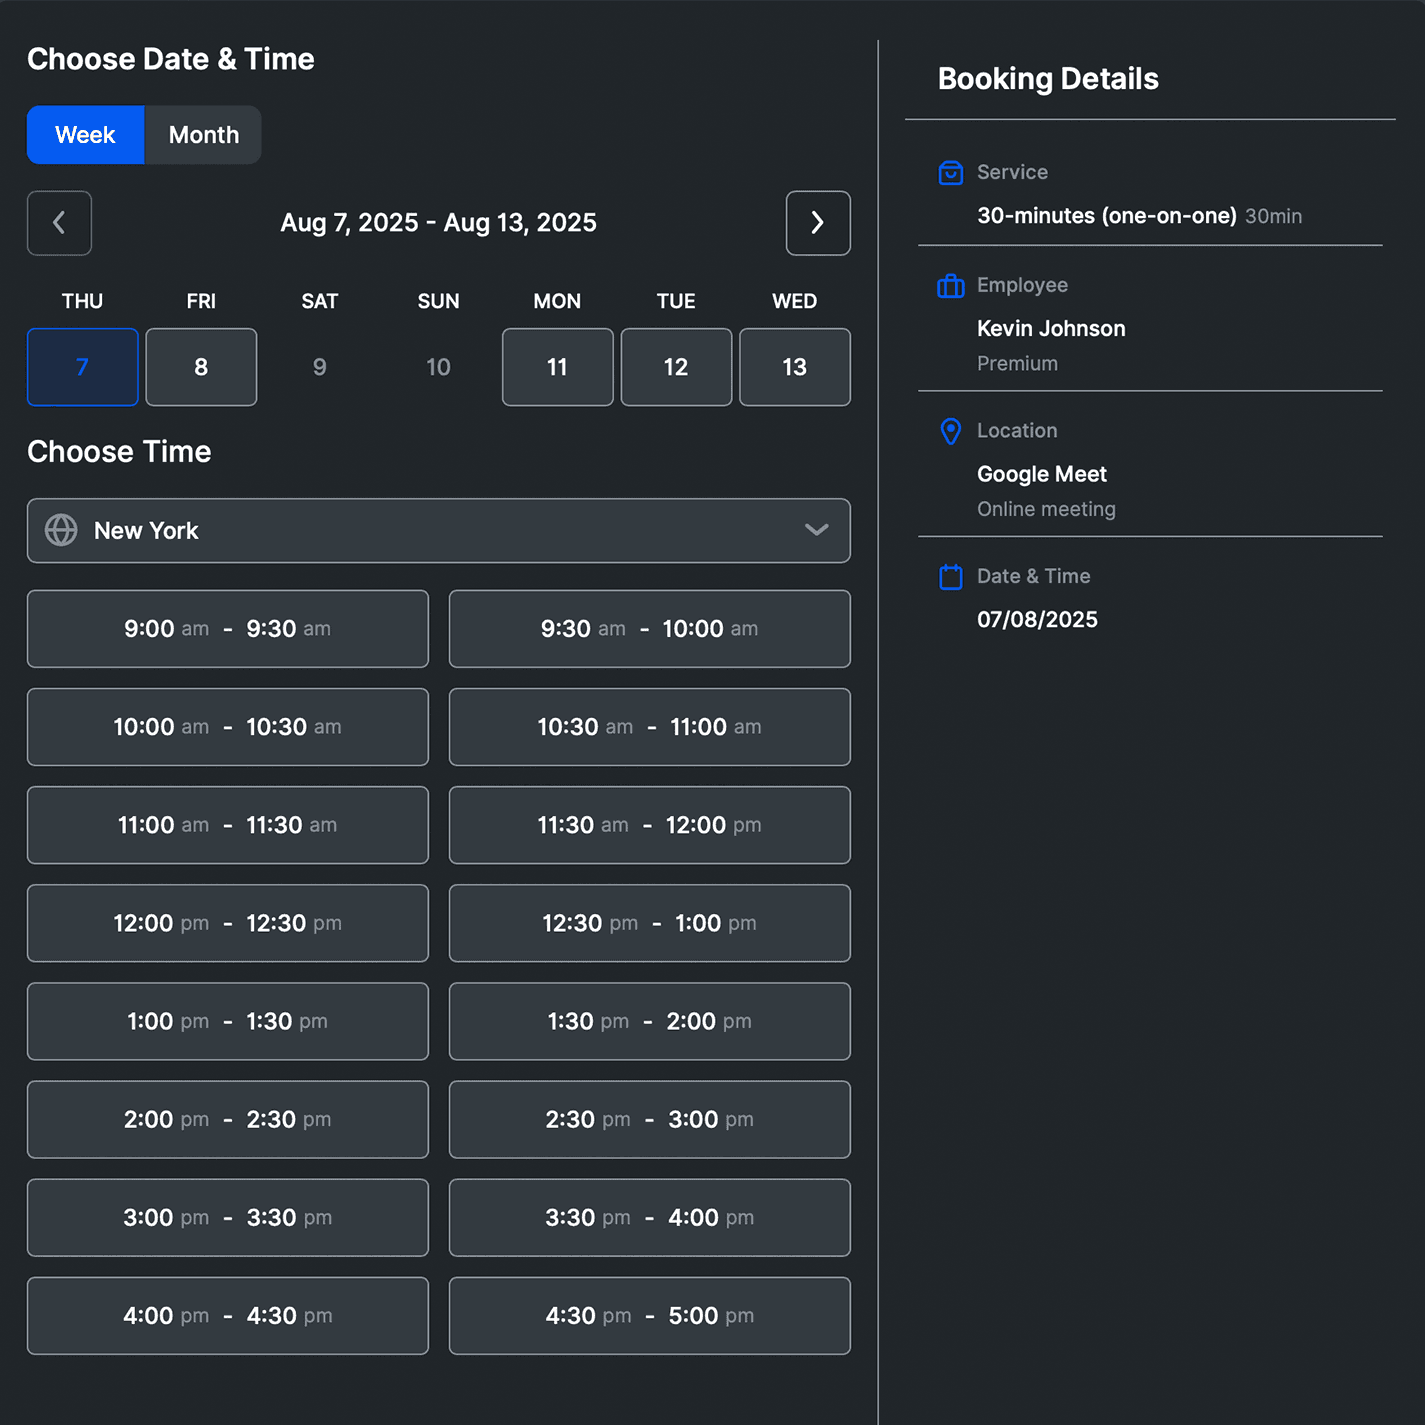Select Friday 8 date

pos(201,367)
